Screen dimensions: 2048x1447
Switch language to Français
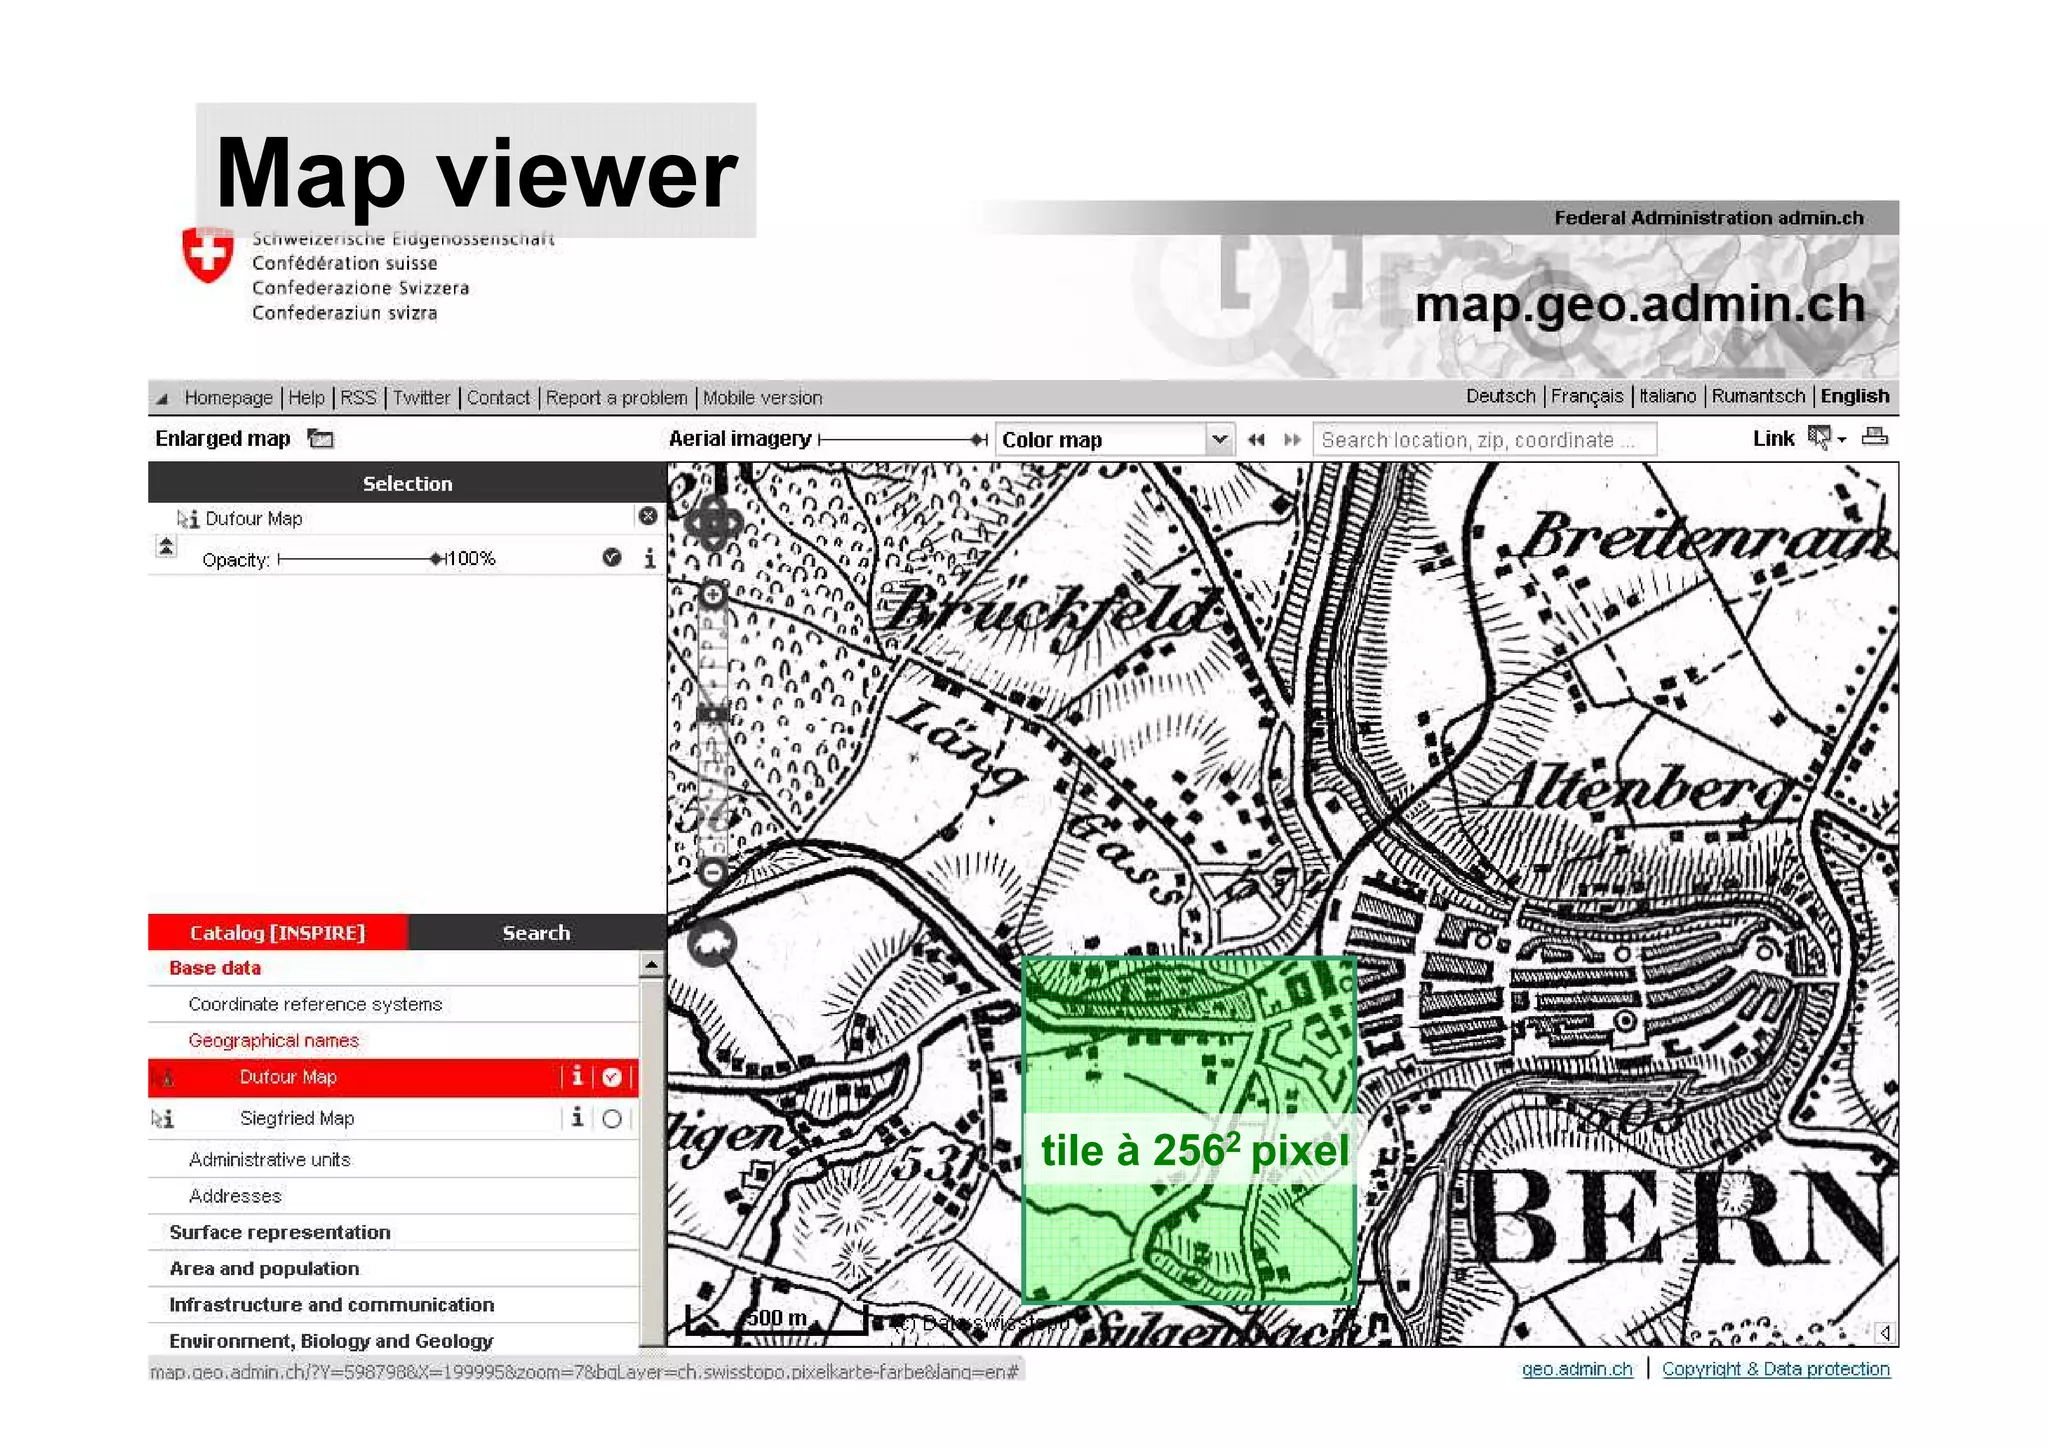coord(1587,395)
